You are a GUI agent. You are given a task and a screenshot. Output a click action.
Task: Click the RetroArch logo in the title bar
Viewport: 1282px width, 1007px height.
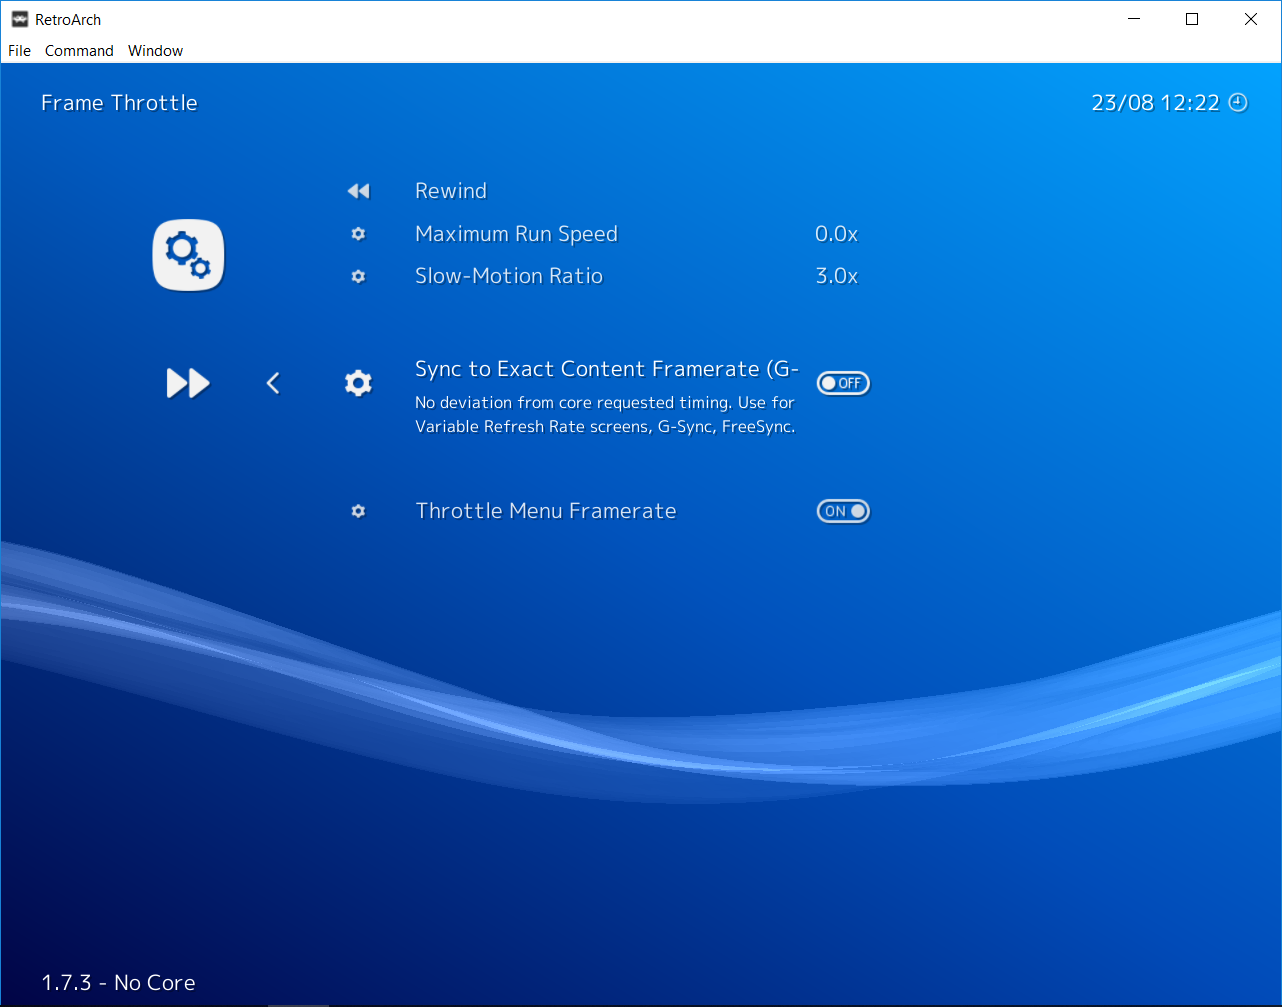(x=20, y=18)
